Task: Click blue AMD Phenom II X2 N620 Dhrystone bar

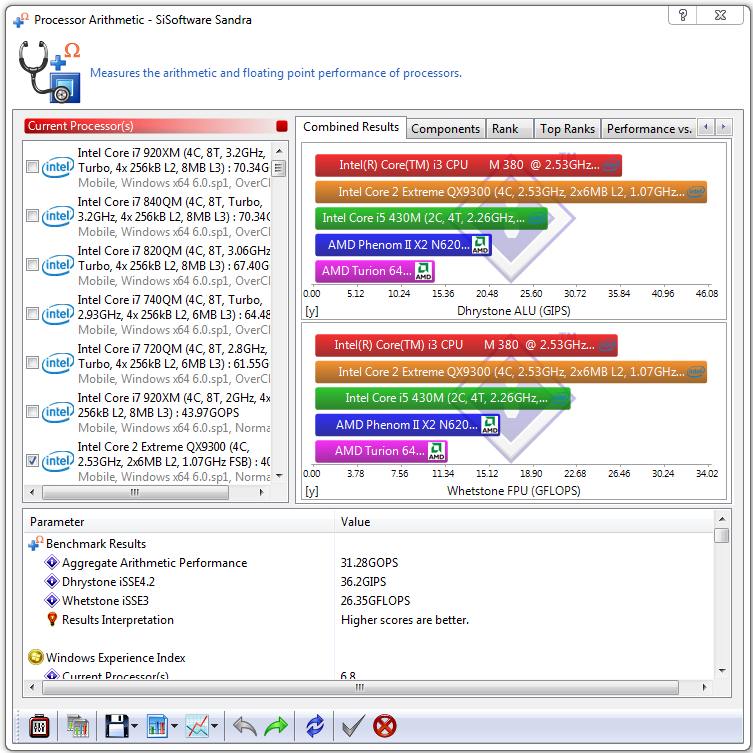Action: [x=403, y=244]
